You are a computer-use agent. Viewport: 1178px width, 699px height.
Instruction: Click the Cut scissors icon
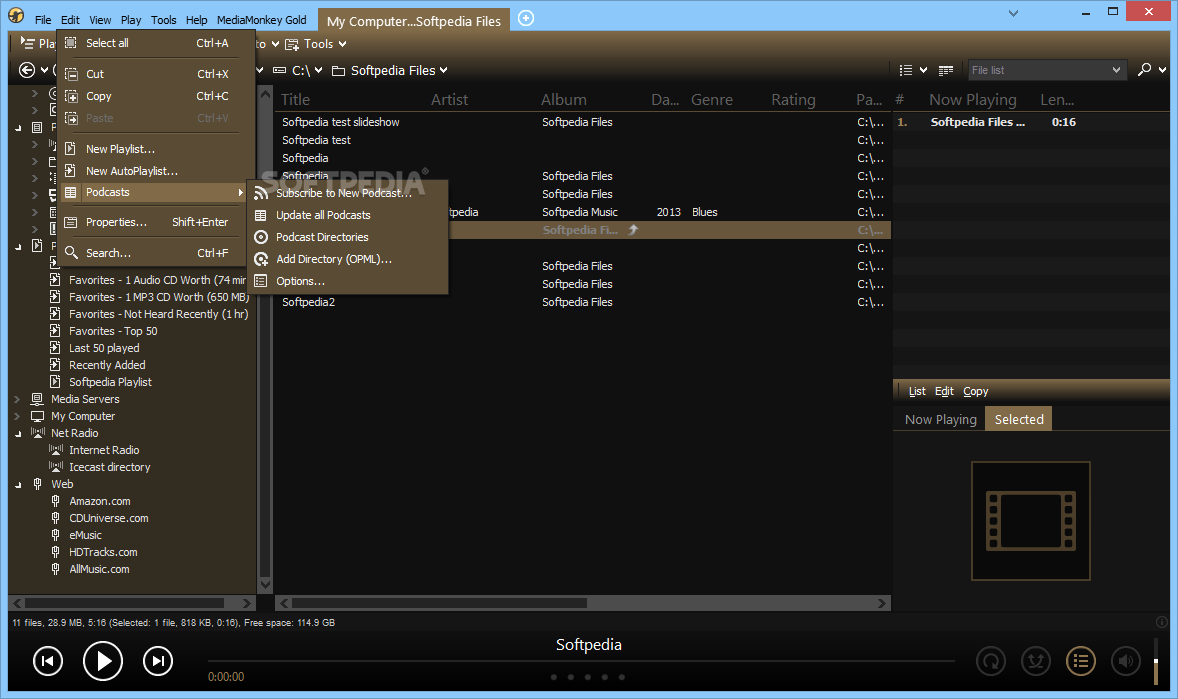[71, 74]
